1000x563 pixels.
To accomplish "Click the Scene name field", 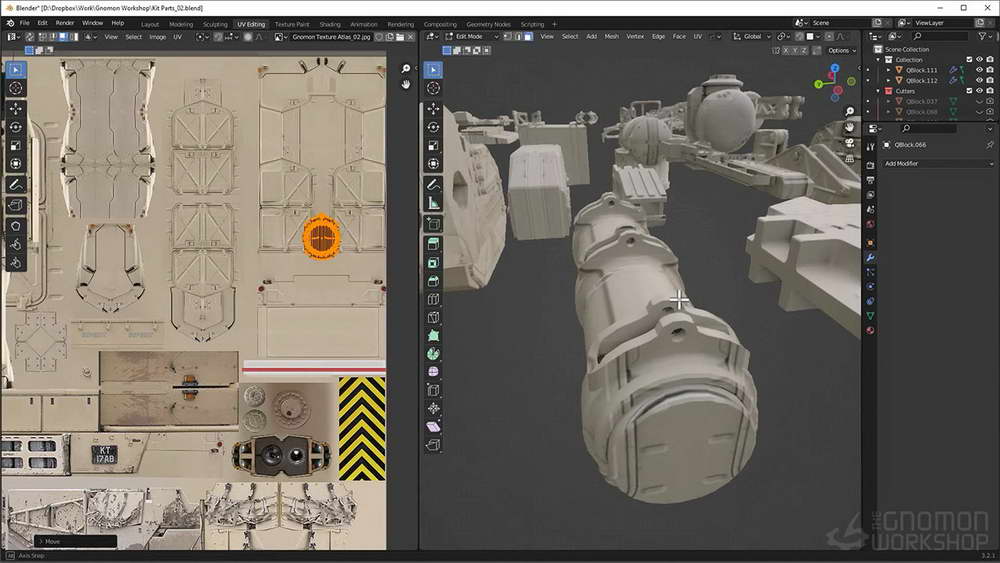I will point(839,23).
